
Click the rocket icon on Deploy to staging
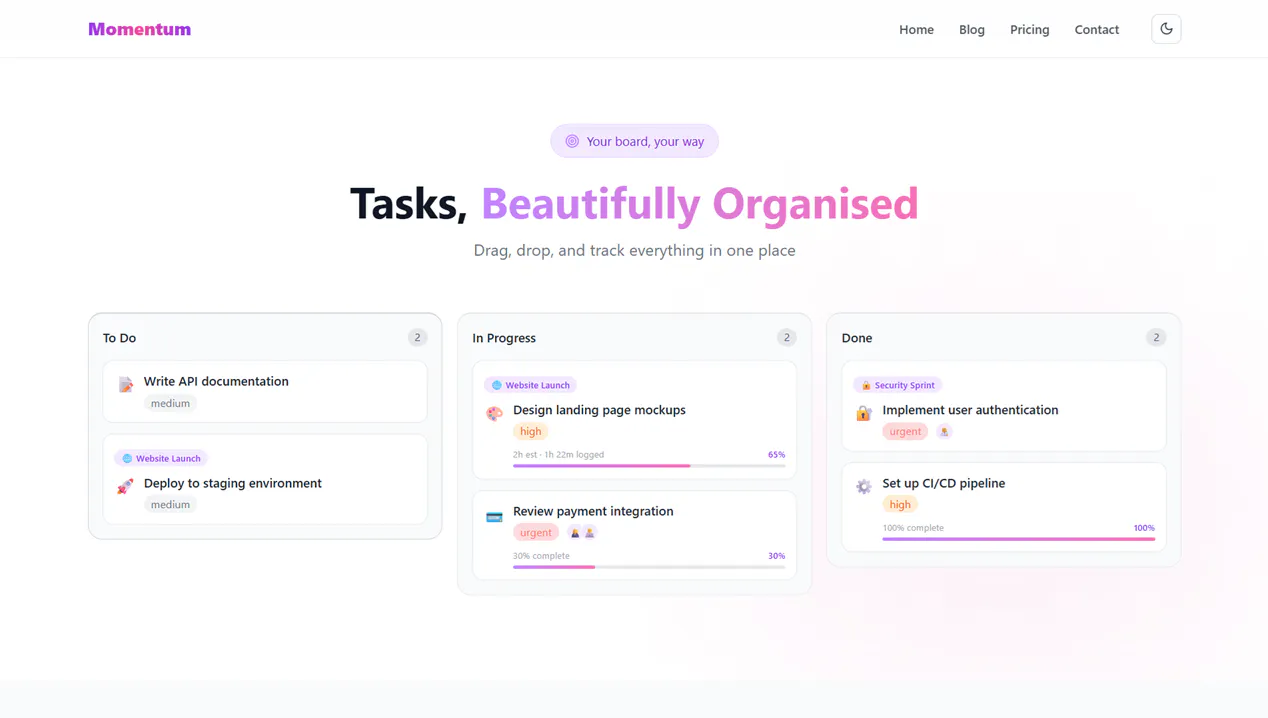tap(125, 486)
